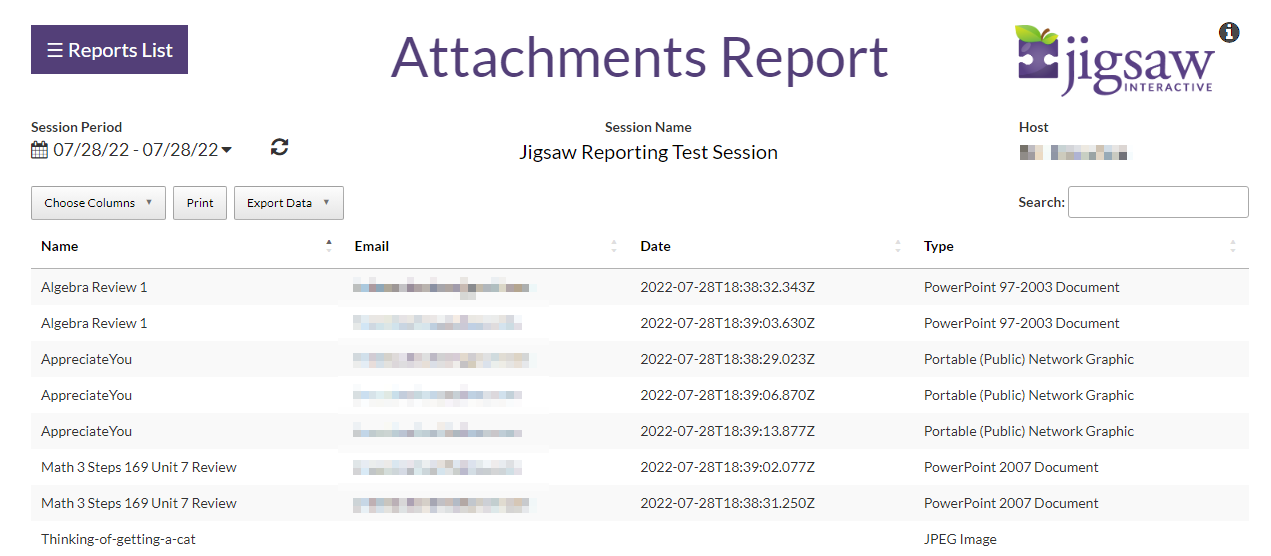Click the refresh icon beside session period
The height and width of the screenshot is (556, 1271).
click(280, 148)
